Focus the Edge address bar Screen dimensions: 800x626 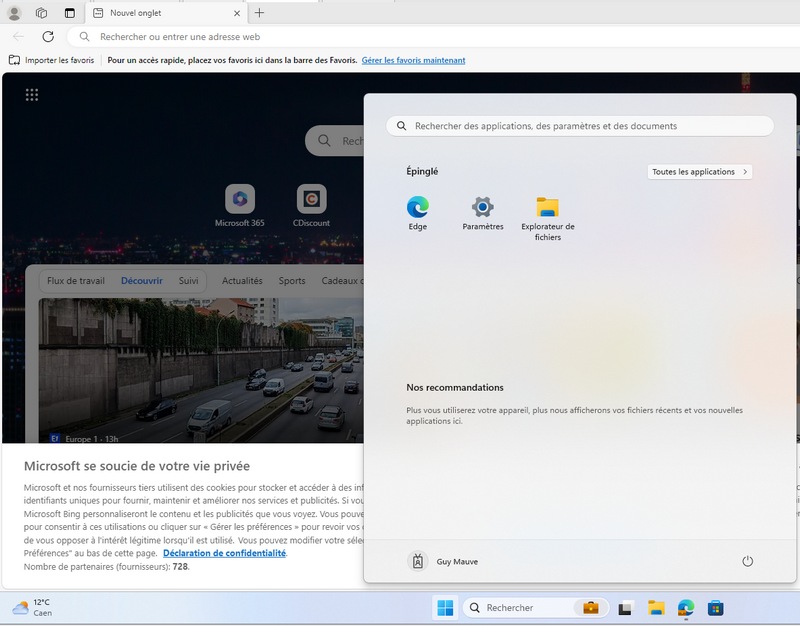pyautogui.click(x=434, y=37)
